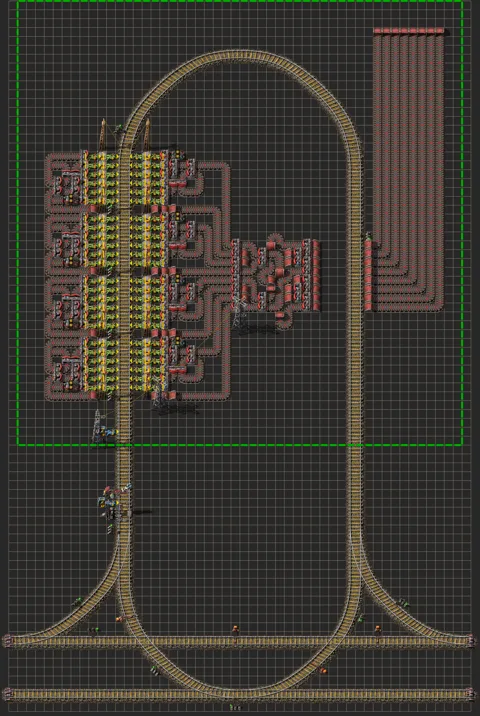The width and height of the screenshot is (480, 716).
Task: Select the power pole below the station left of the rail
Action: (97, 426)
